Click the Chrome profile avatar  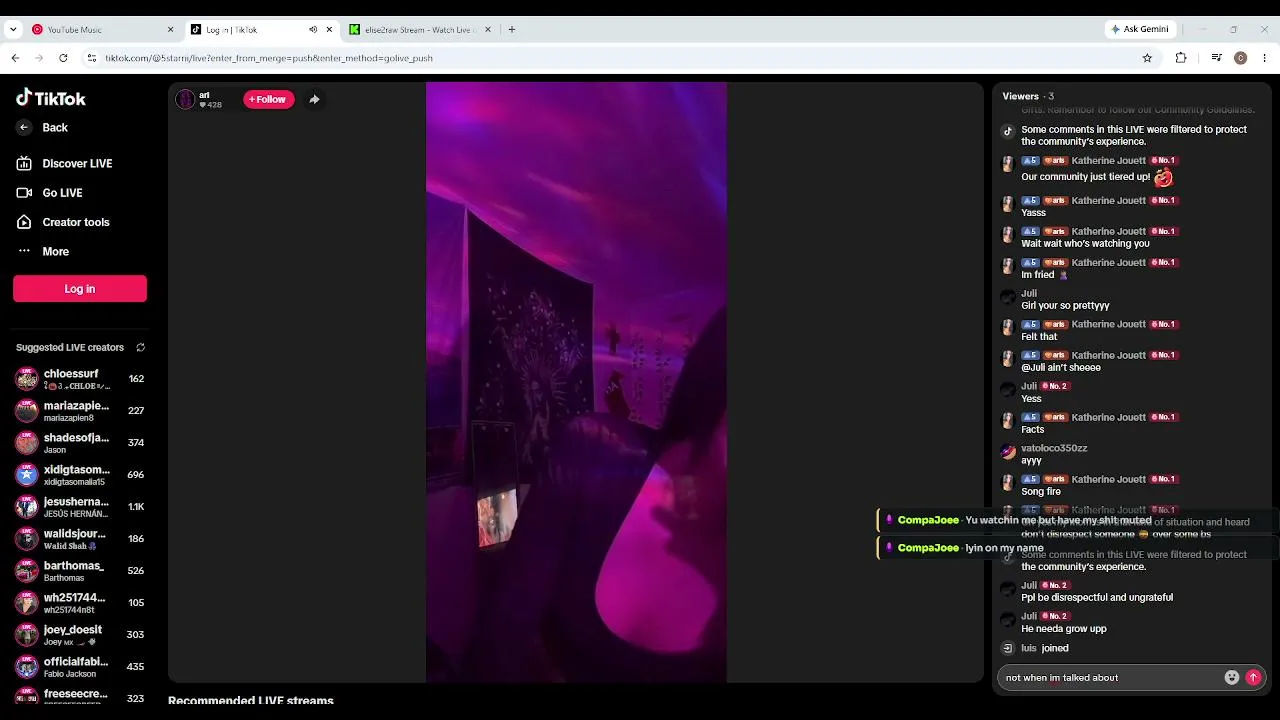tap(1241, 58)
